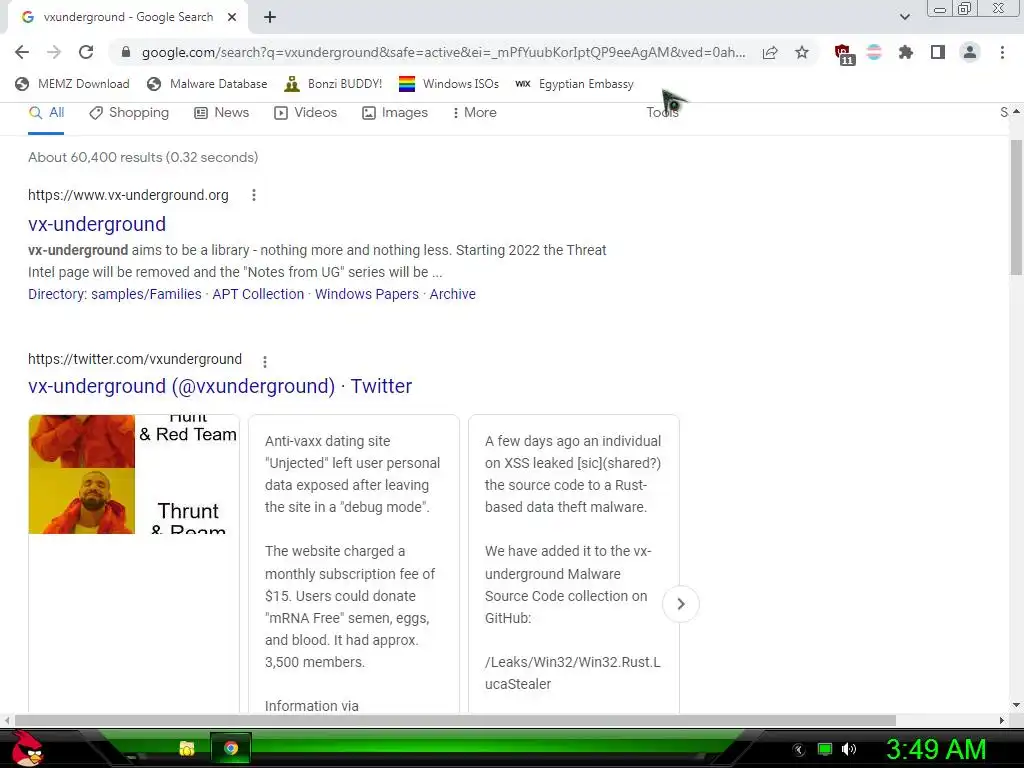Open the Angry Birds start button

[x=26, y=748]
